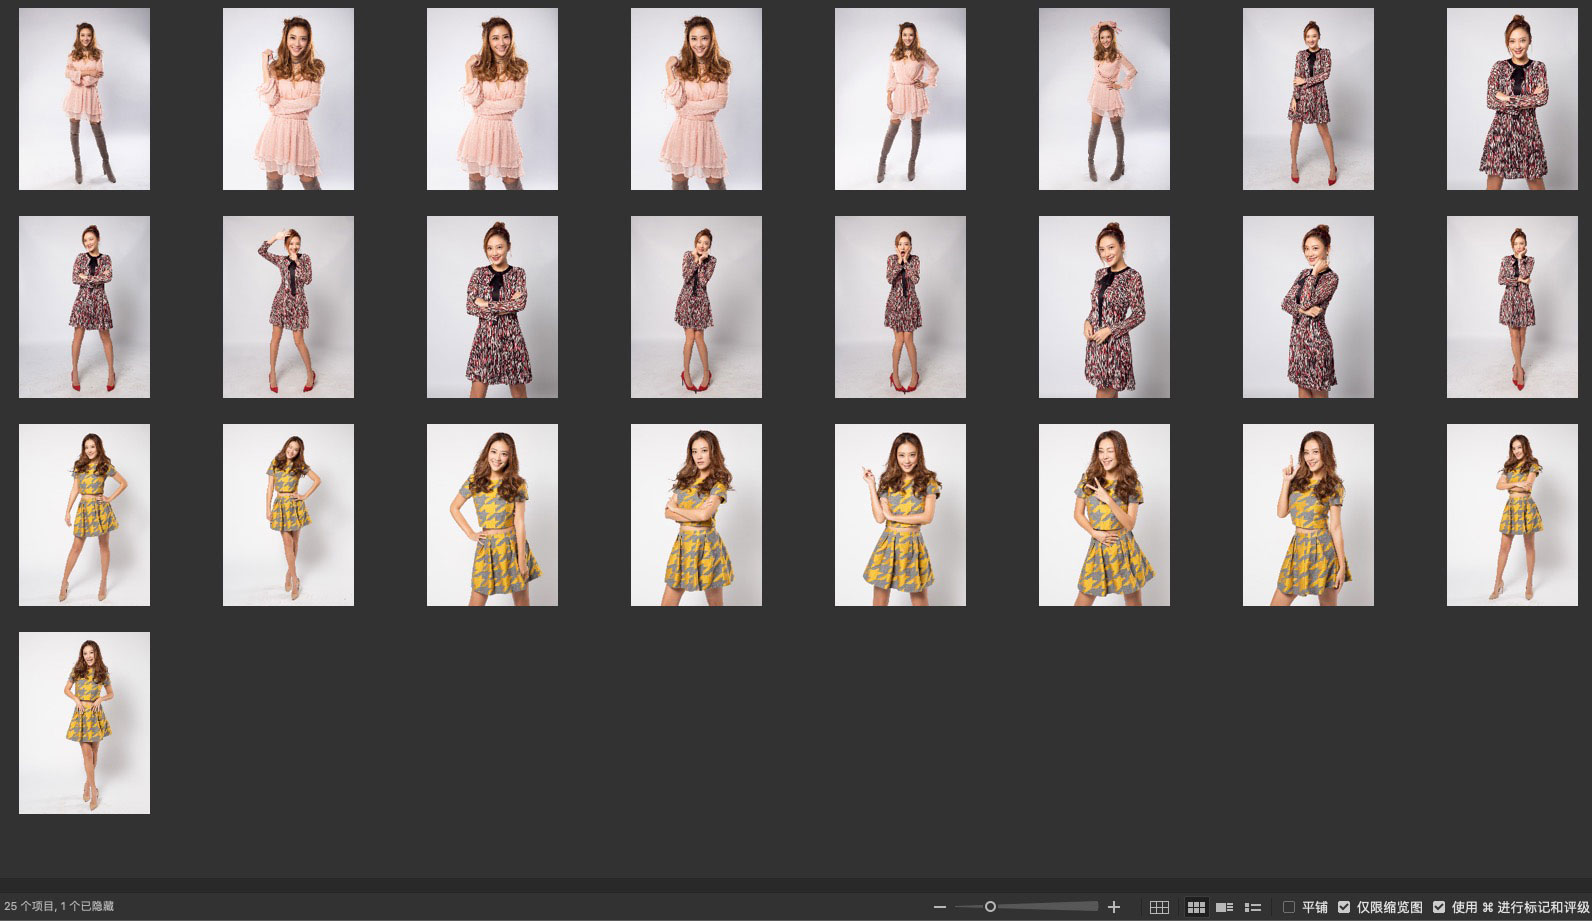Select the last thumbnail in the top row
Viewport: 1592px width, 921px height.
point(1512,99)
